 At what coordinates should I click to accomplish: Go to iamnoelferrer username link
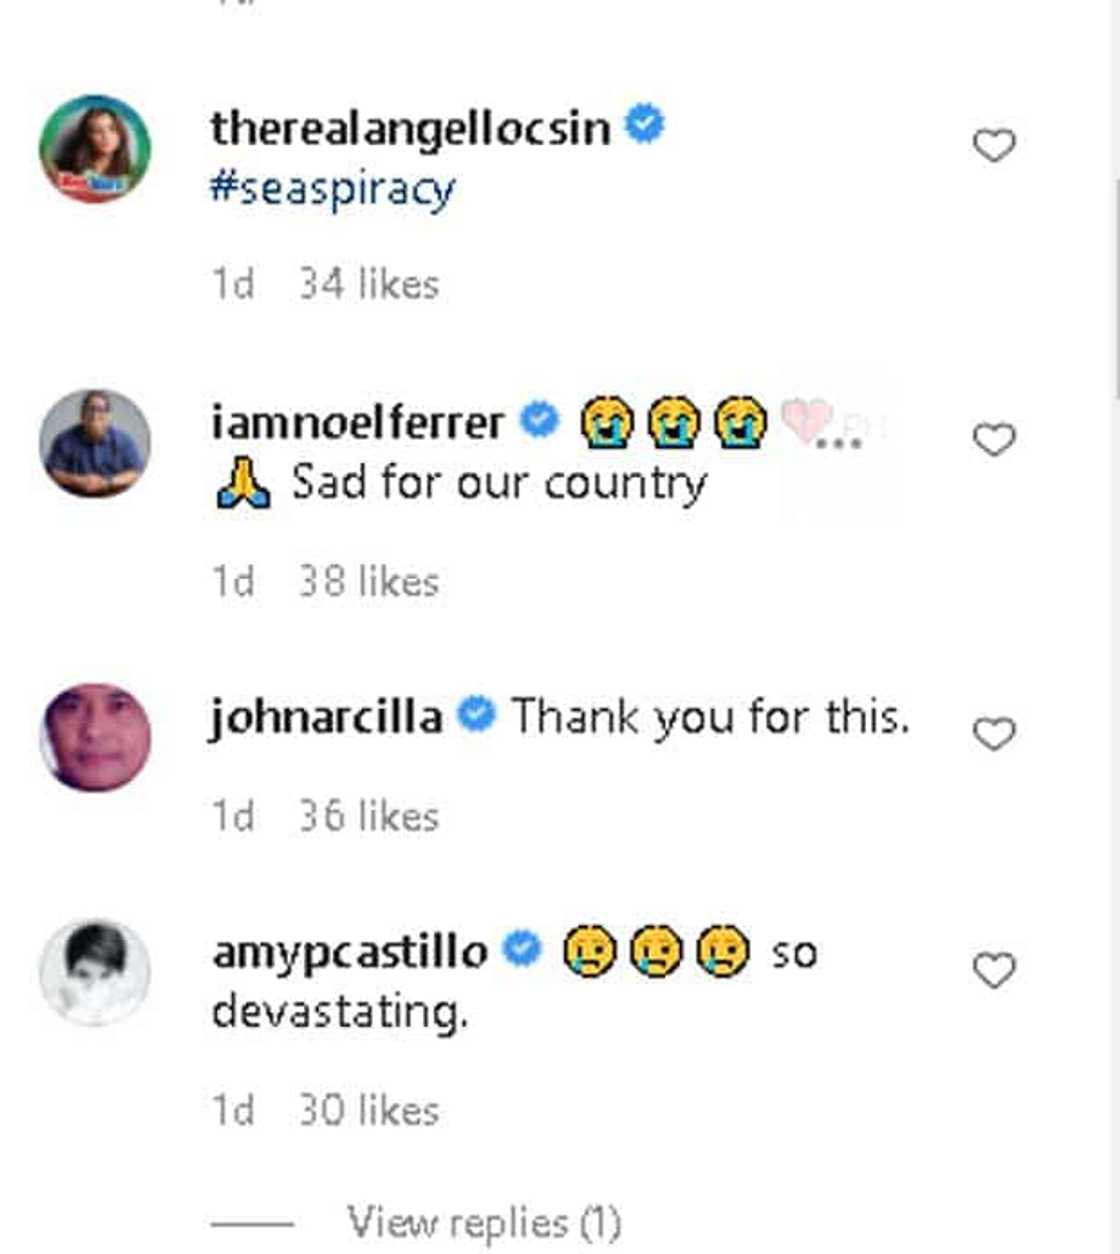pyautogui.click(x=357, y=422)
